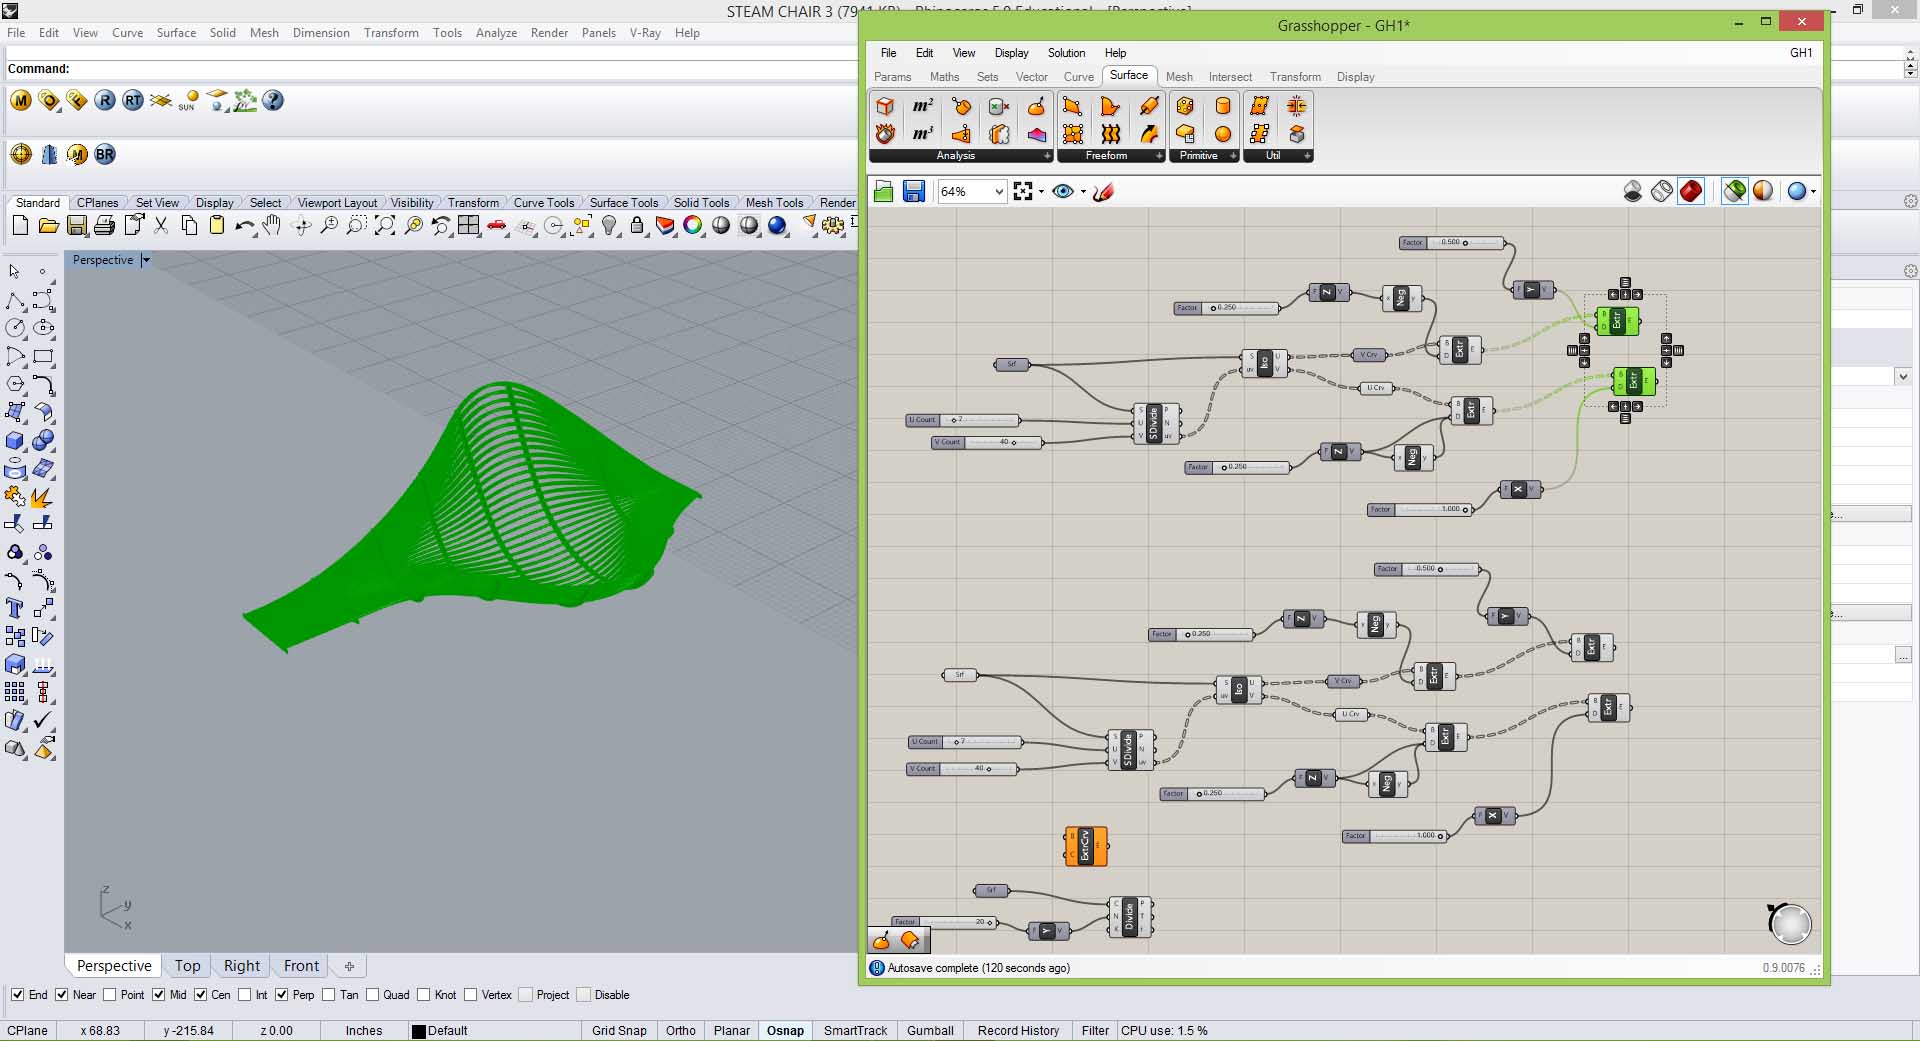Viewport: 1920px width, 1041px height.
Task: Enable the Quad osnap checkbox
Action: [373, 995]
